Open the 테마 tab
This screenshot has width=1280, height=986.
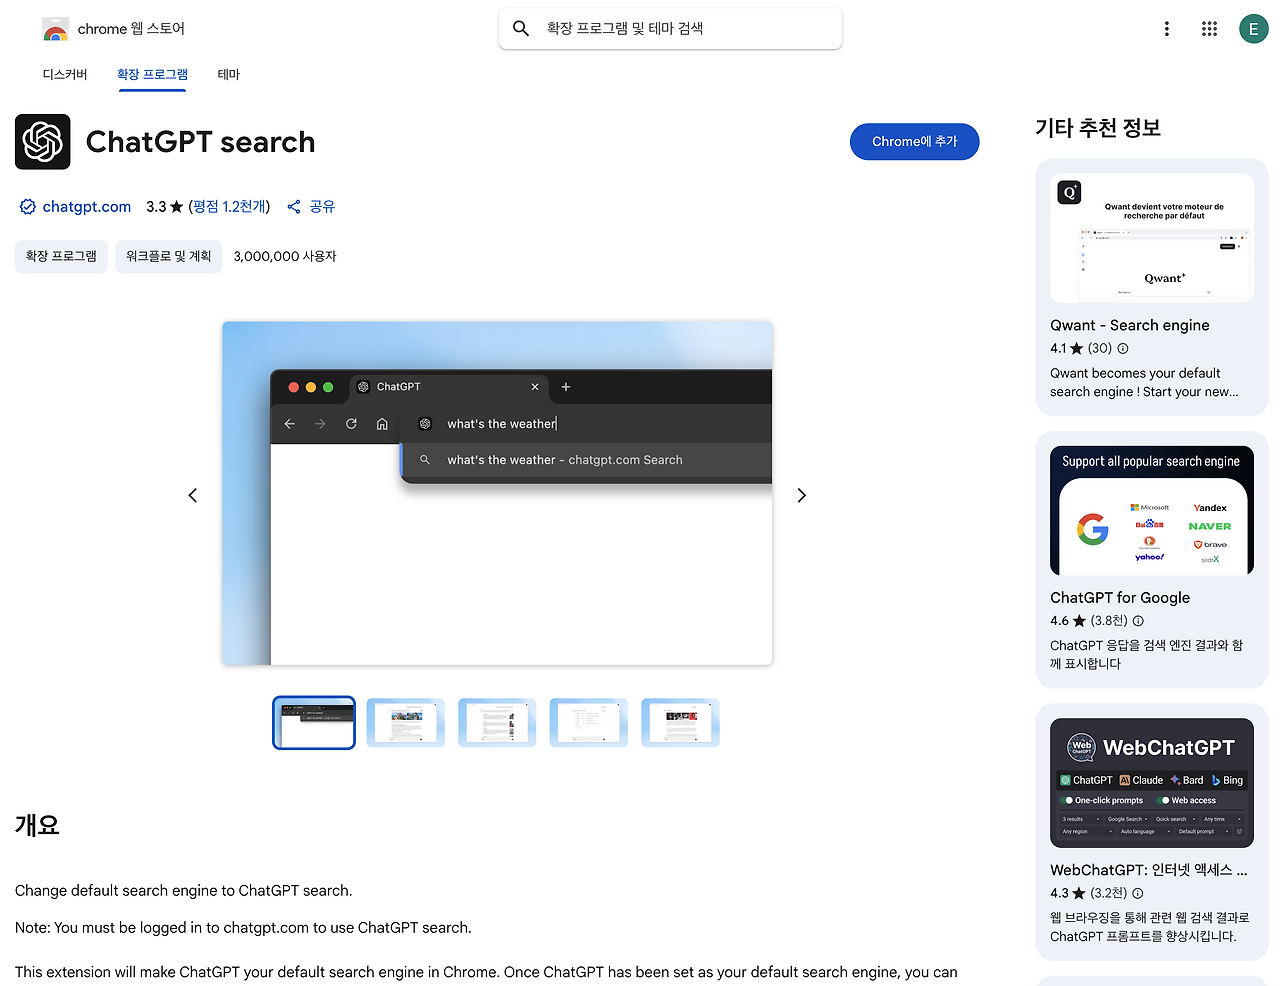click(229, 75)
